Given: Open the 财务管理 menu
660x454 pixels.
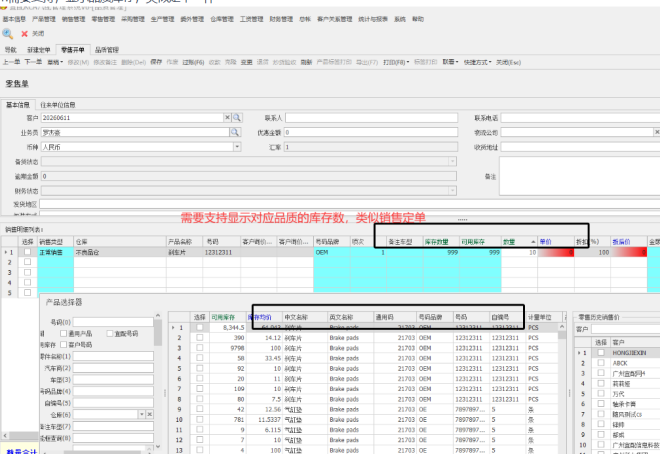Looking at the screenshot, I should click(281, 19).
